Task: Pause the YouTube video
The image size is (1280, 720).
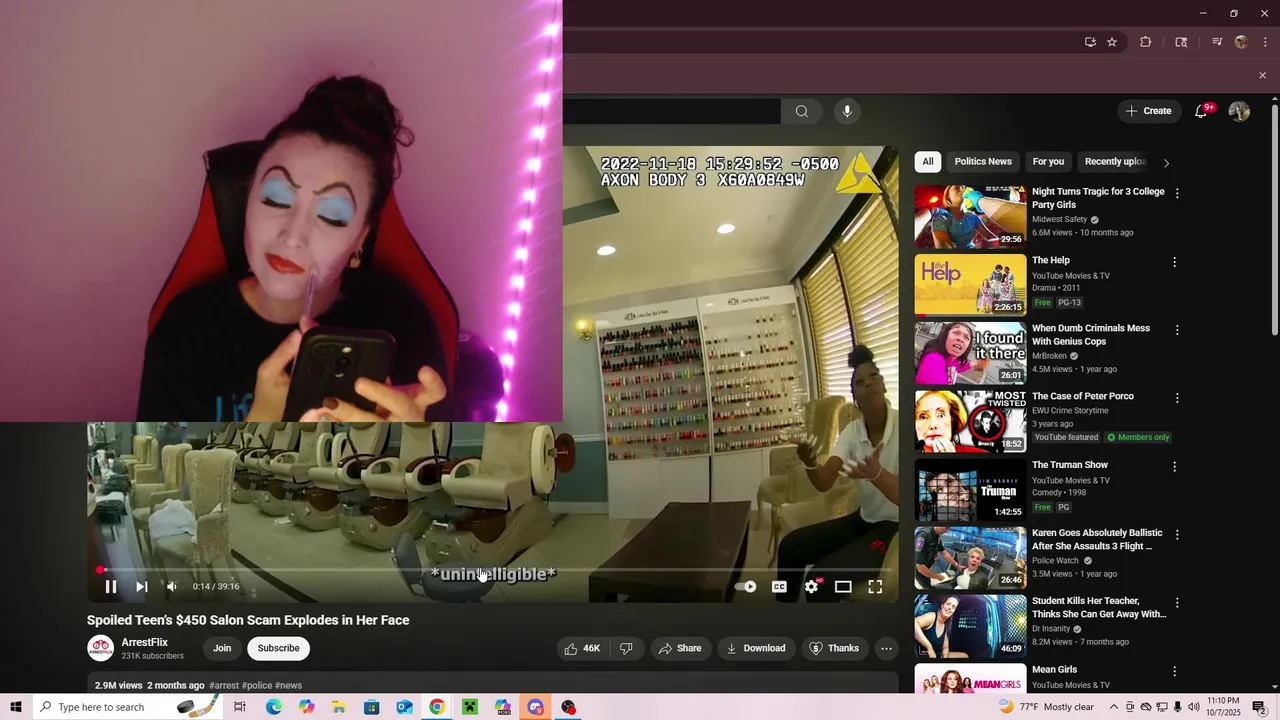Action: 111,587
